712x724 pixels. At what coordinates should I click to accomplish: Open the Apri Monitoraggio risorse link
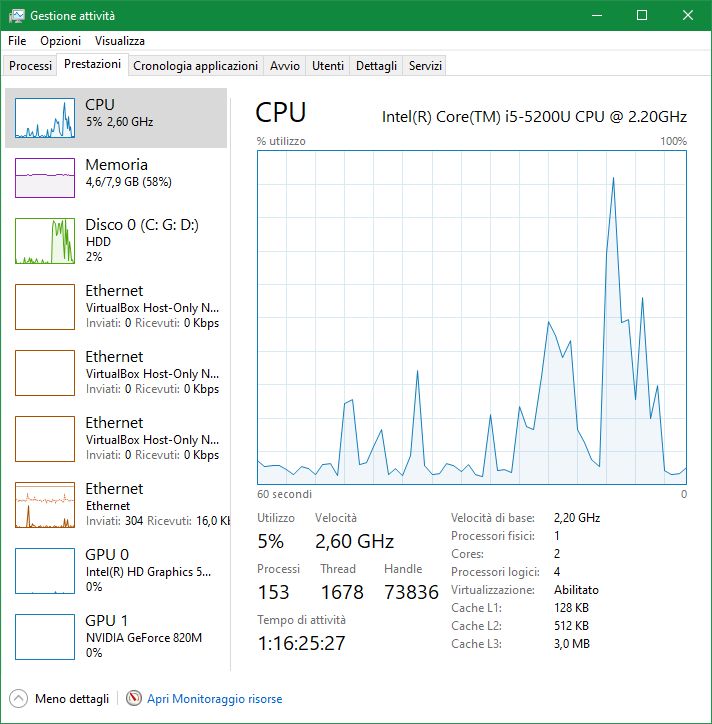click(215, 699)
